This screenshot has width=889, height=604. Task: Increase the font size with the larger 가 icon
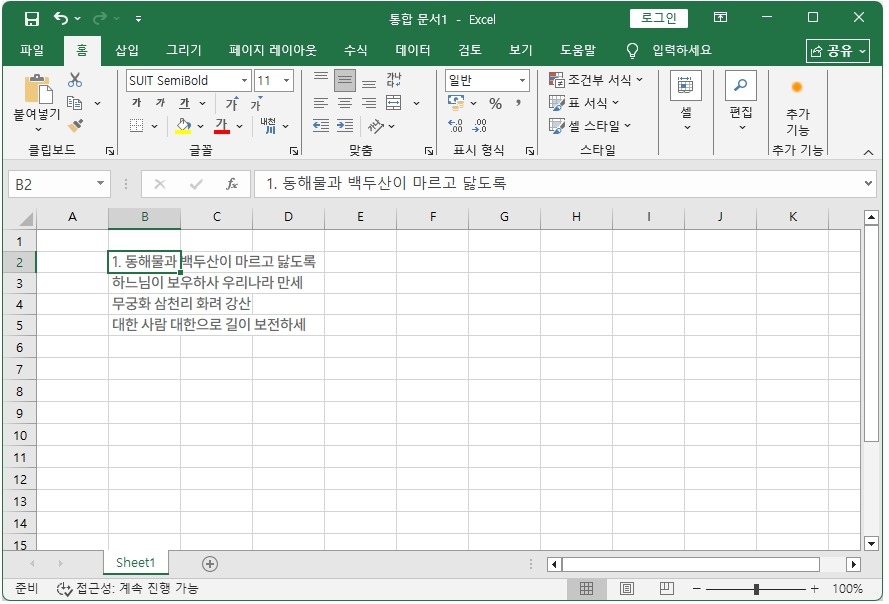click(232, 103)
